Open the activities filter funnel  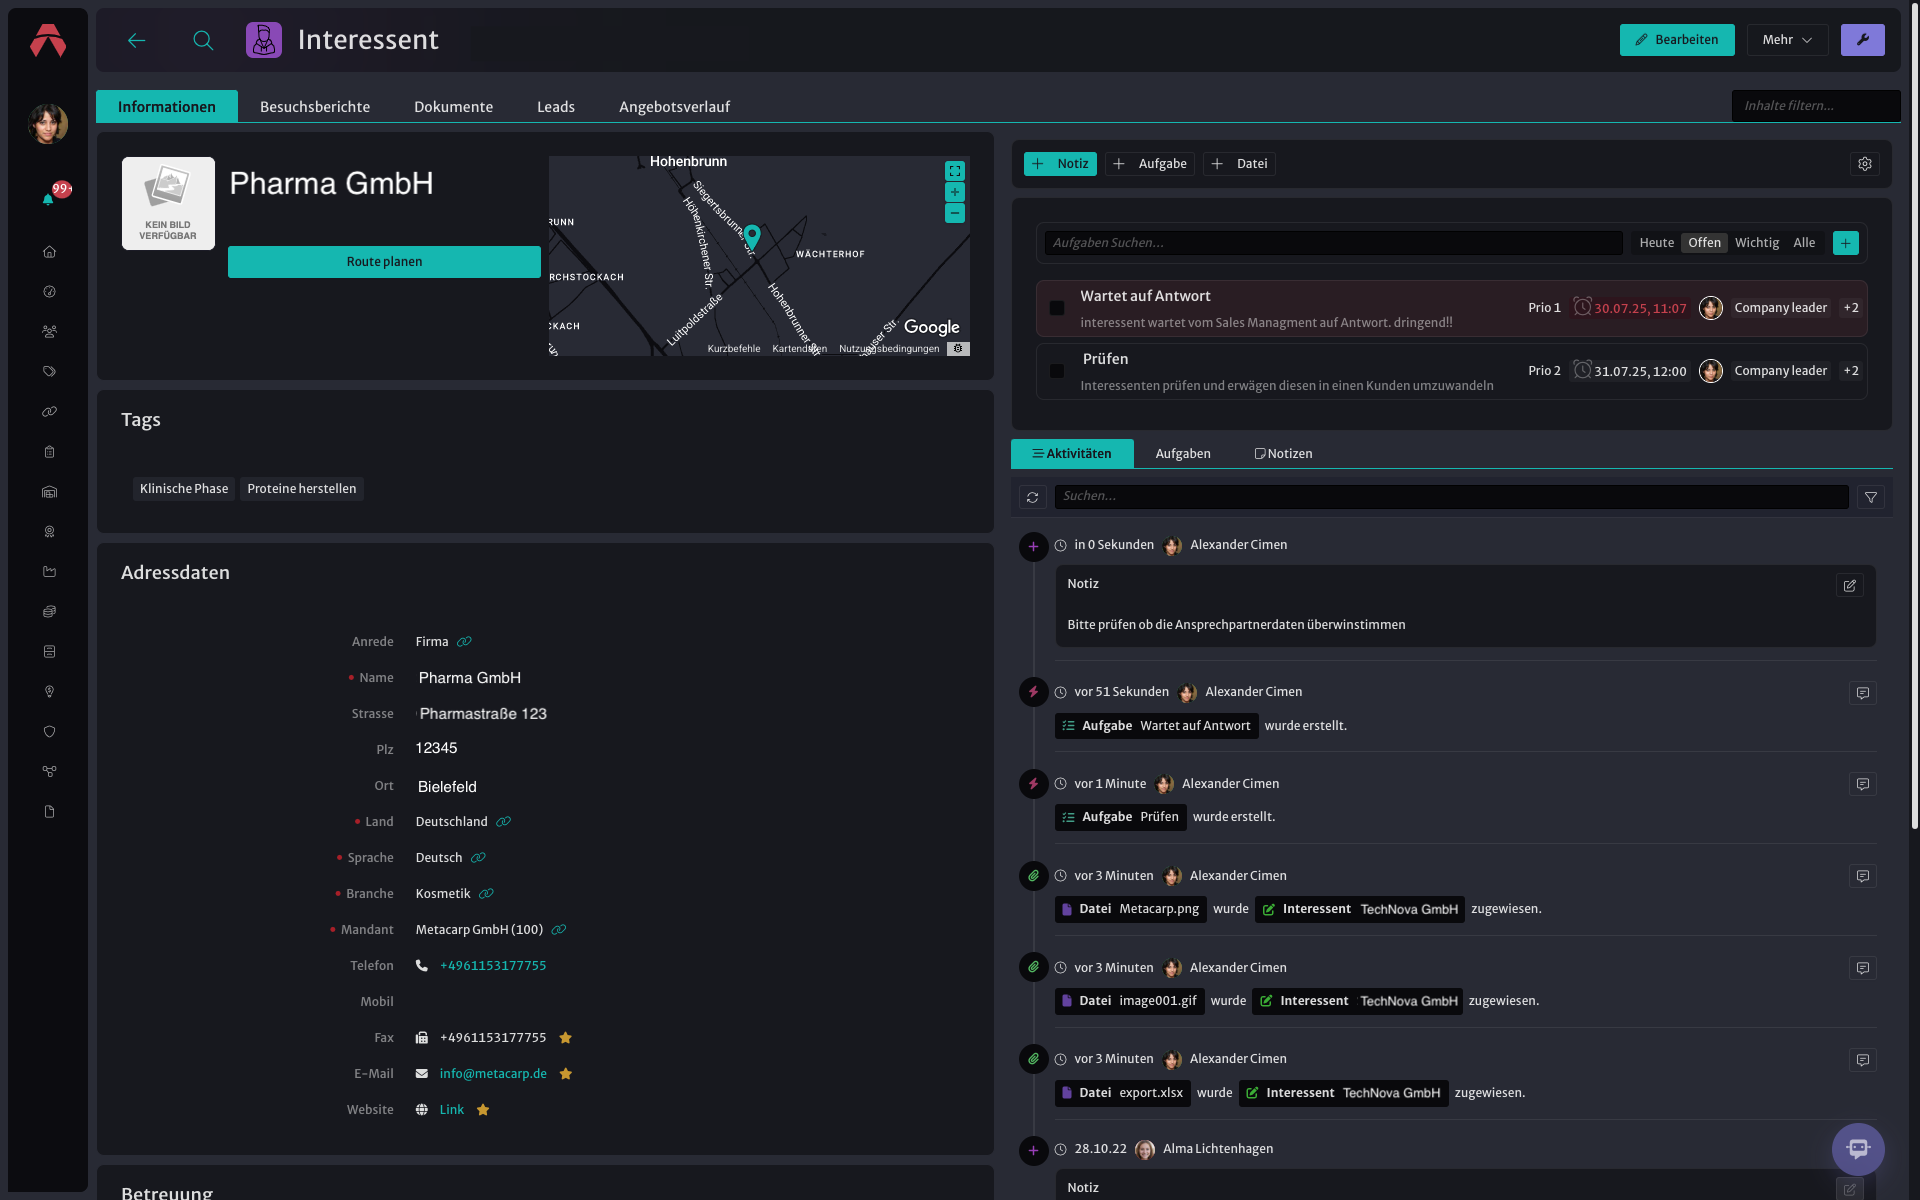point(1871,497)
